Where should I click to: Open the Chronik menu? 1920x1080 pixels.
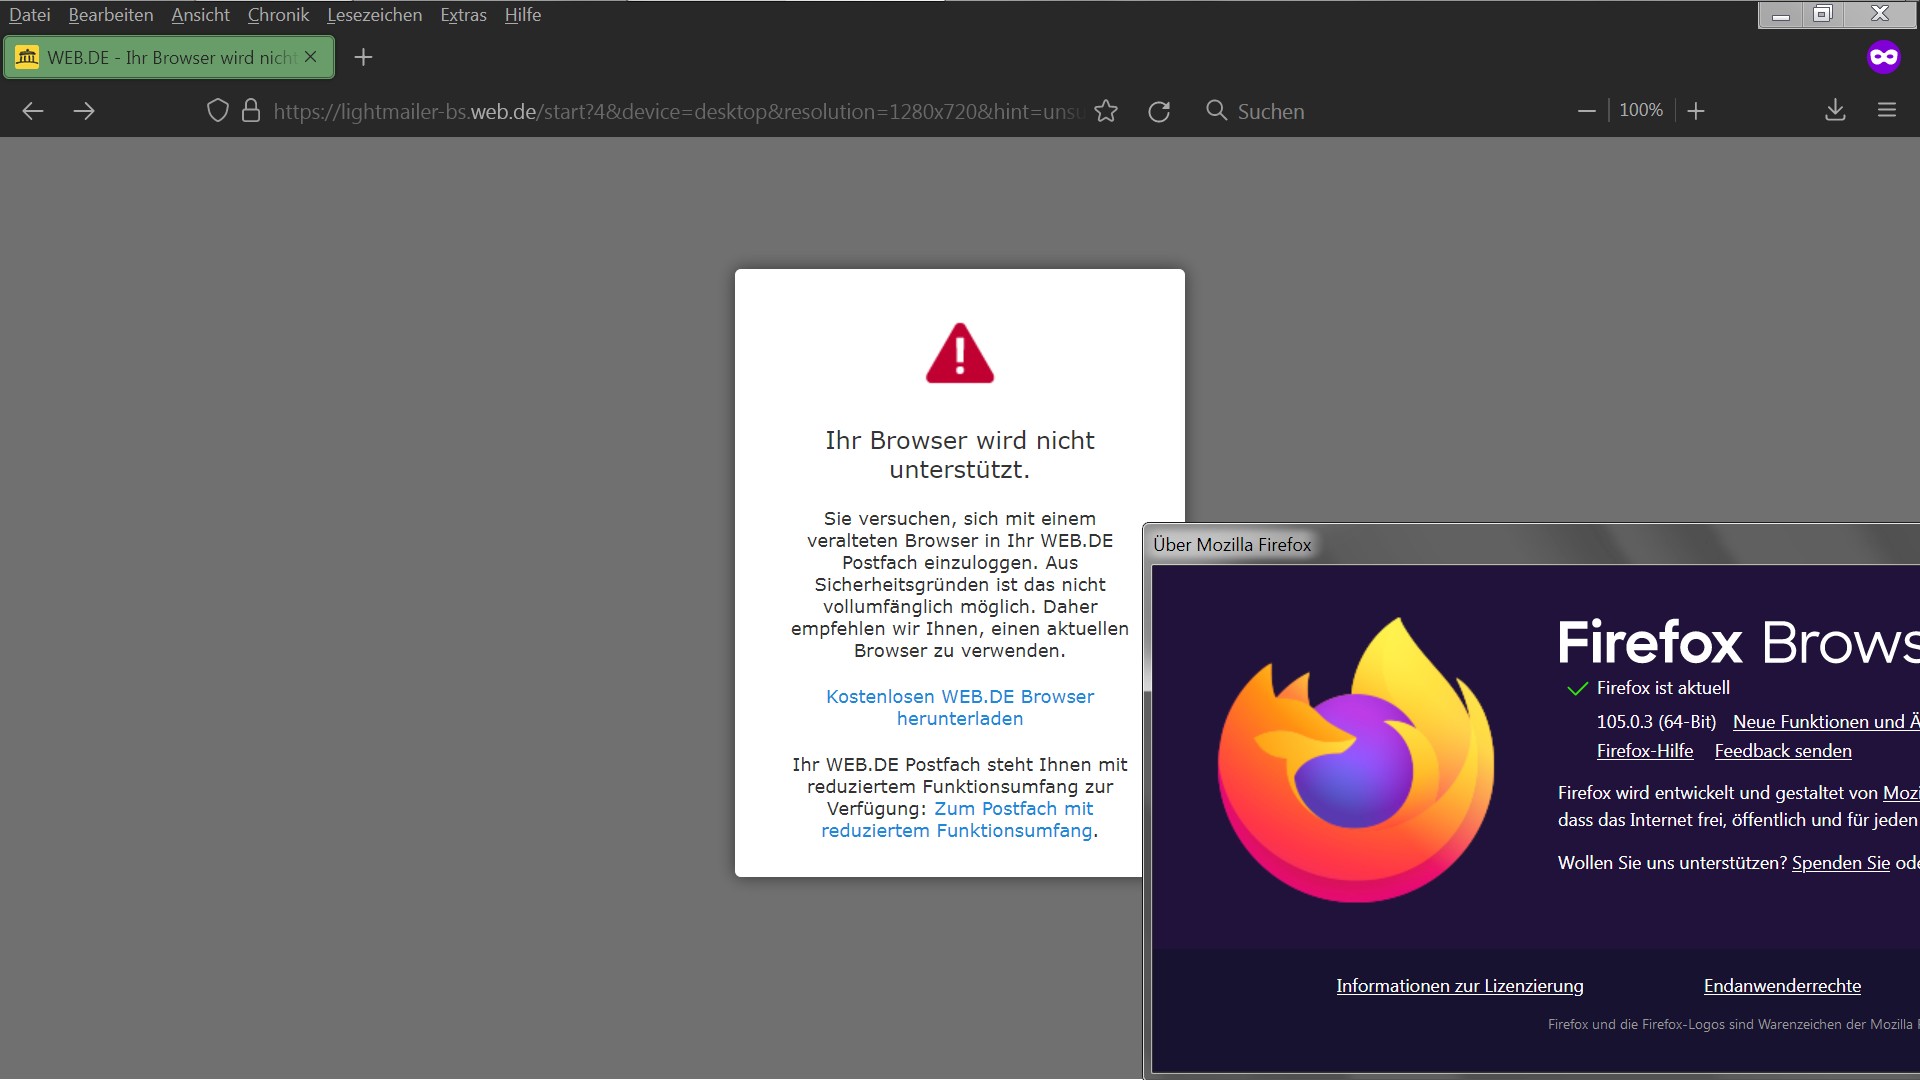click(278, 15)
